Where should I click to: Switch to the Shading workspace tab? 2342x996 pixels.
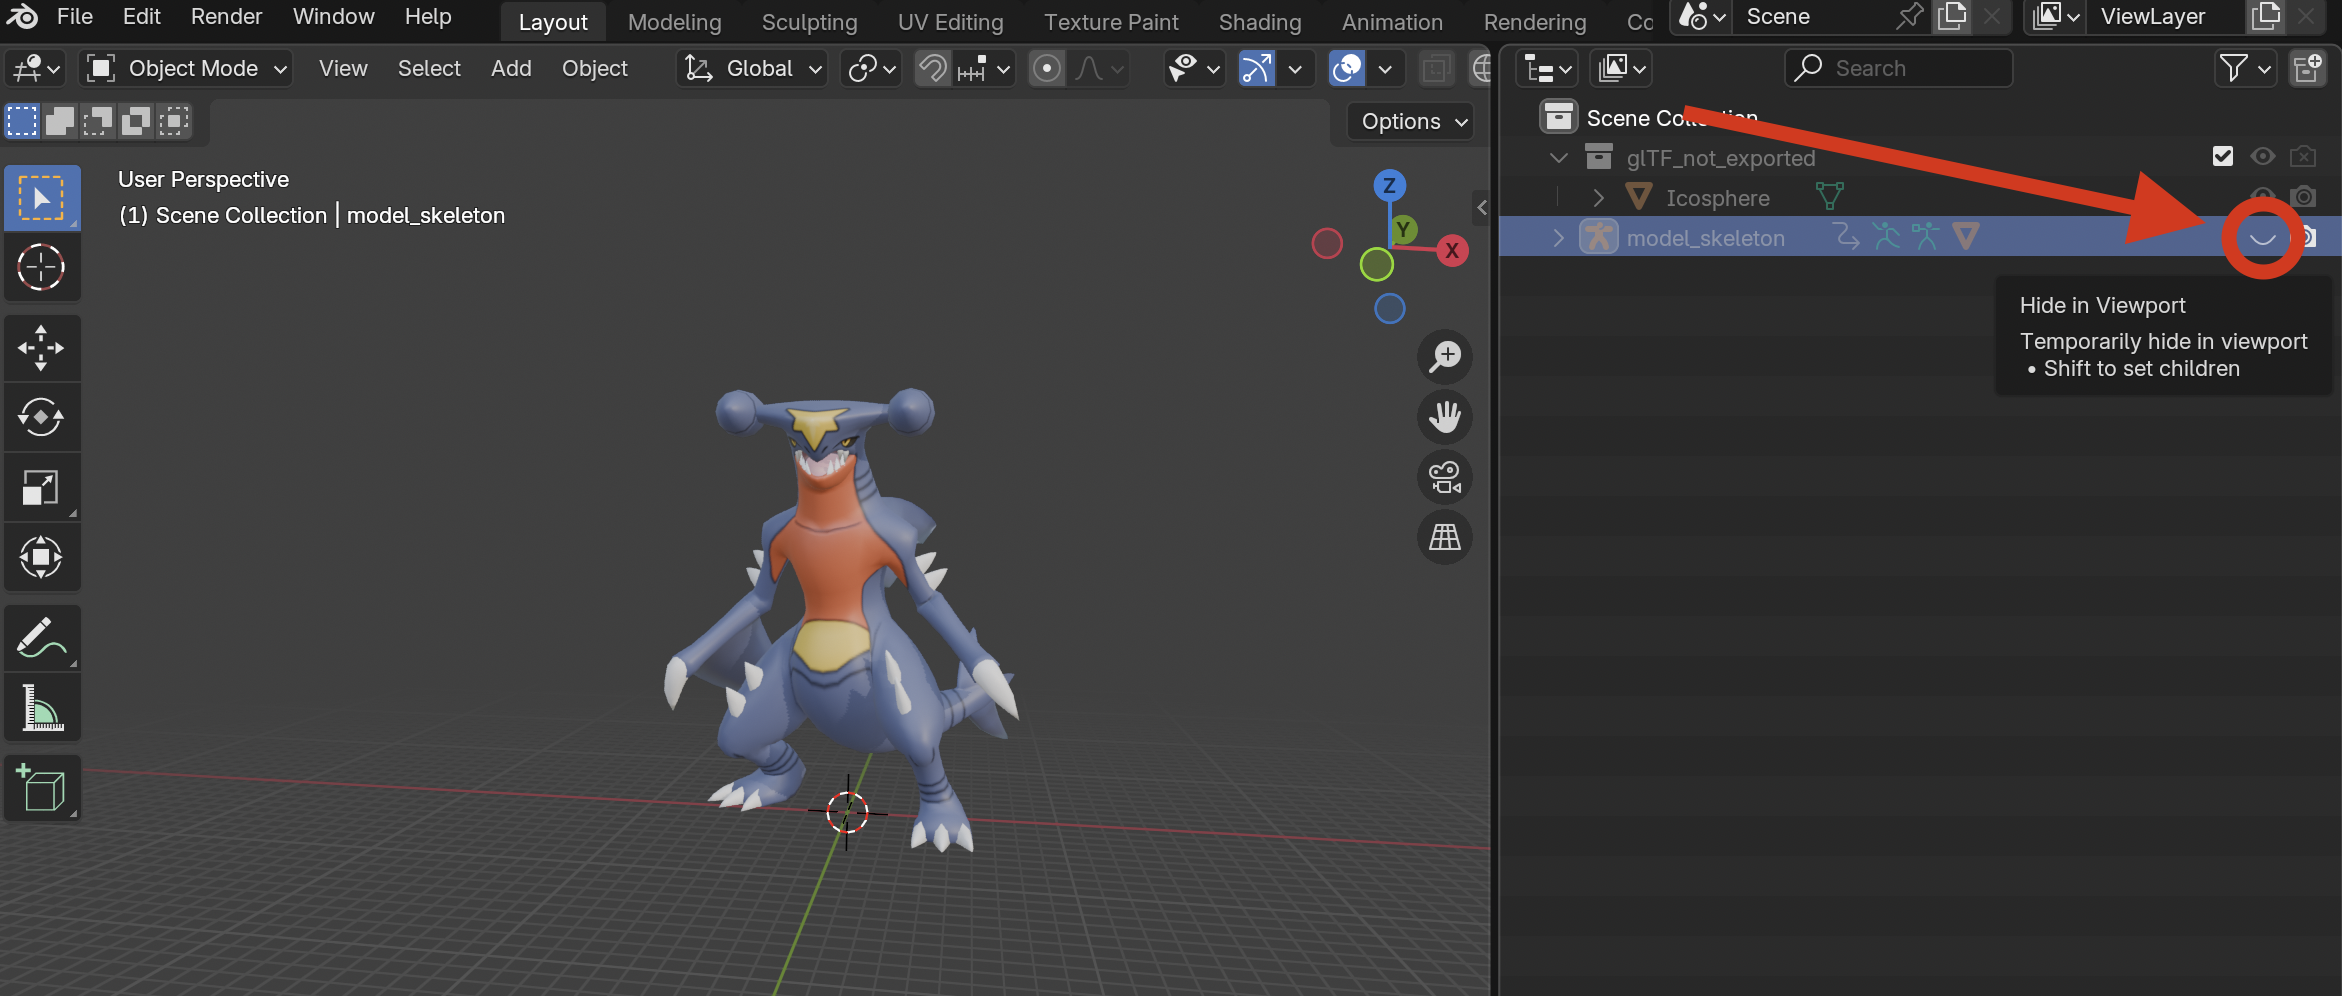1260,22
